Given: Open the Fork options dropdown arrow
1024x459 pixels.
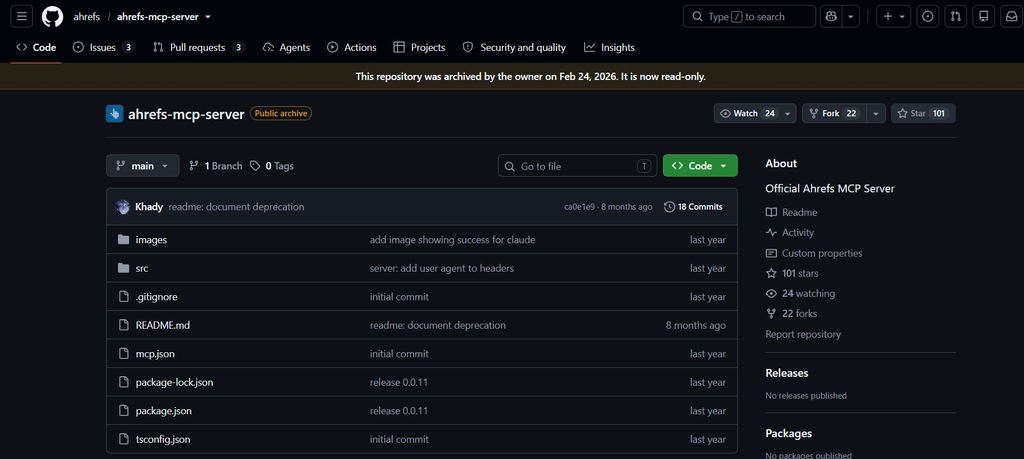Looking at the screenshot, I should pos(876,114).
